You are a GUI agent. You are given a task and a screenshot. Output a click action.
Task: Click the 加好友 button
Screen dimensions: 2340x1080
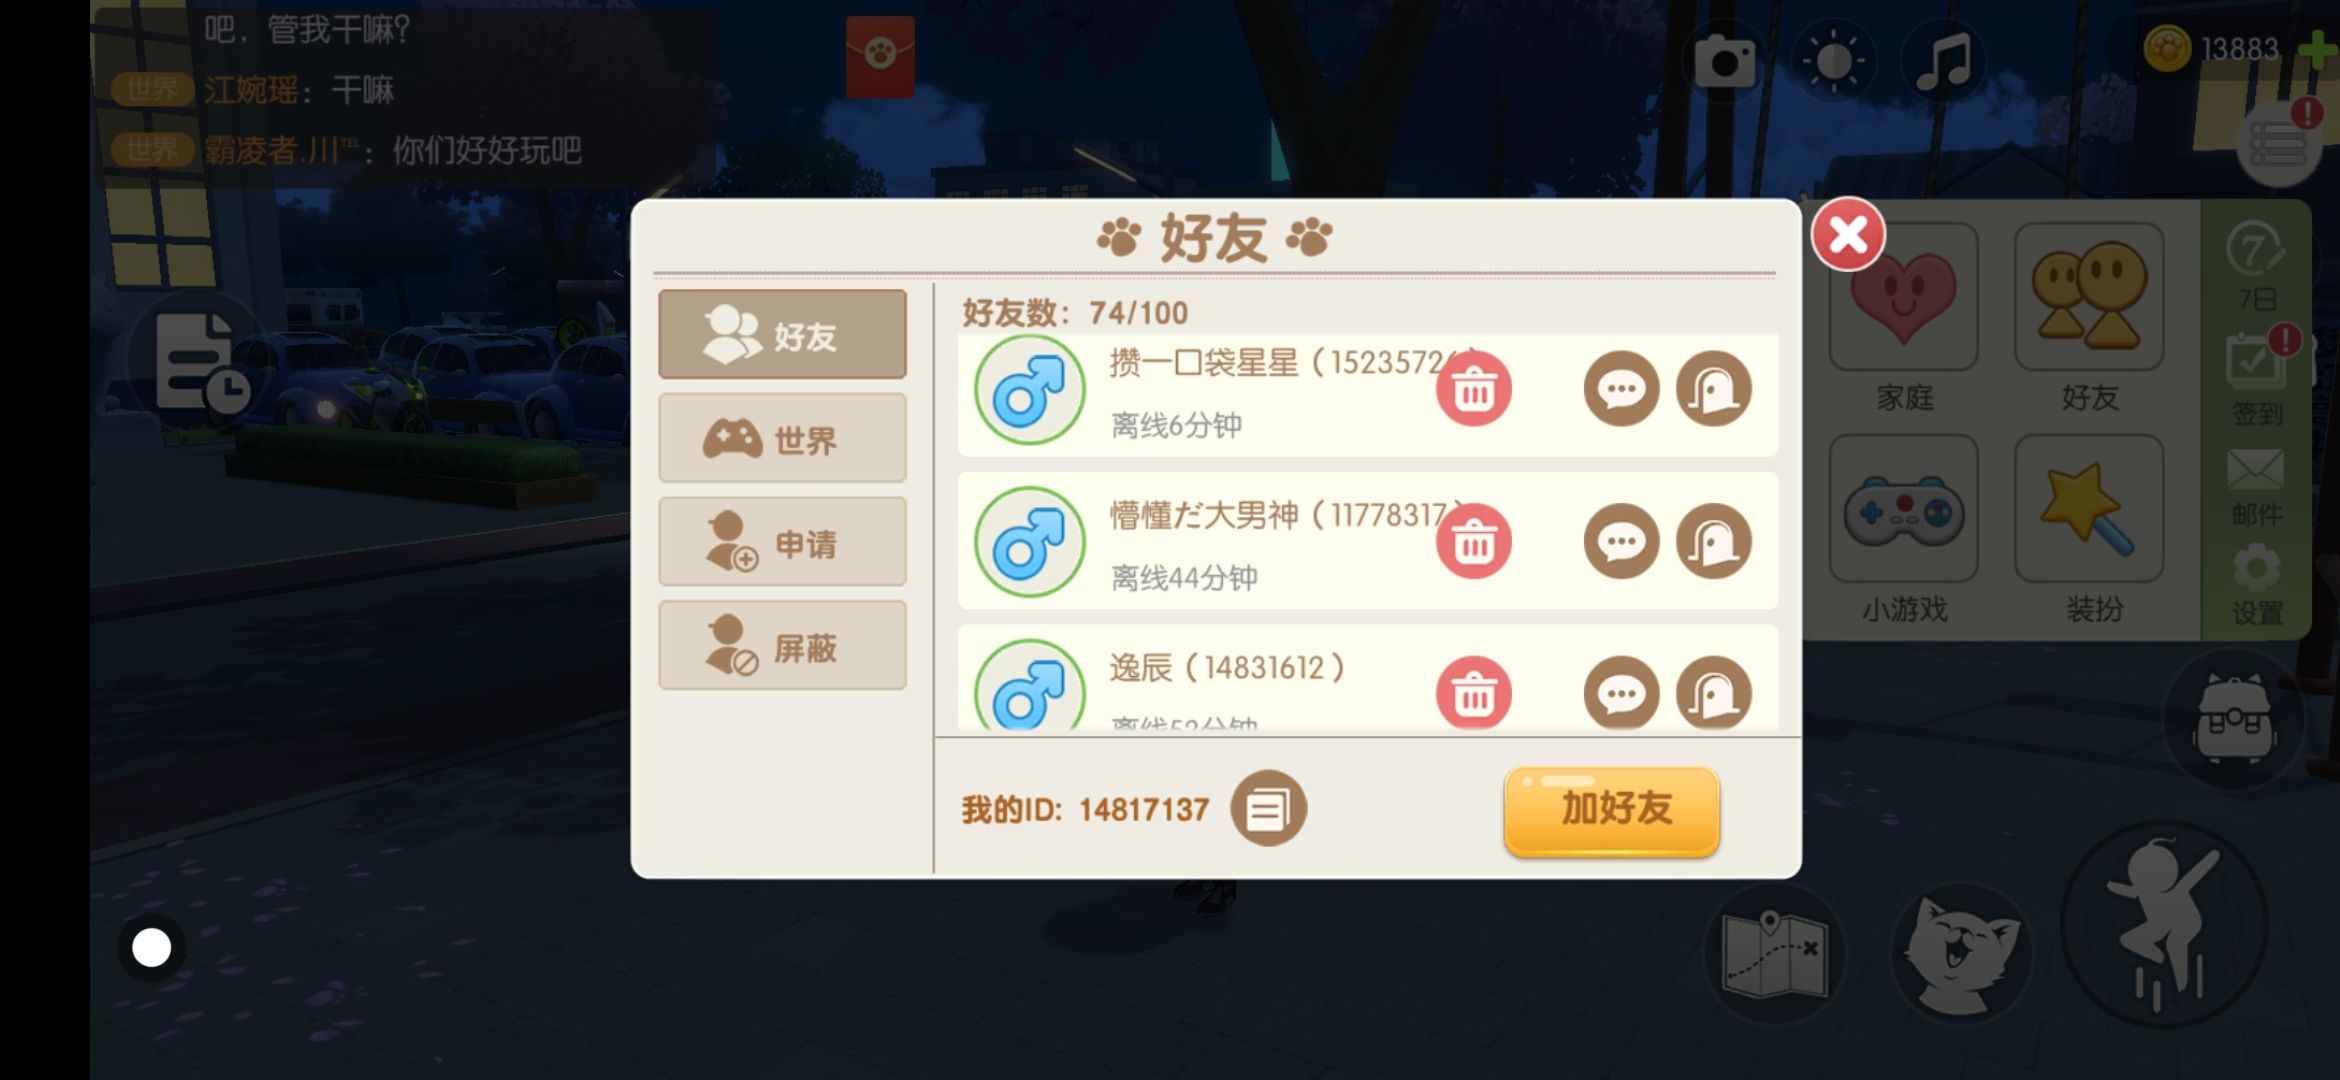click(x=1611, y=810)
